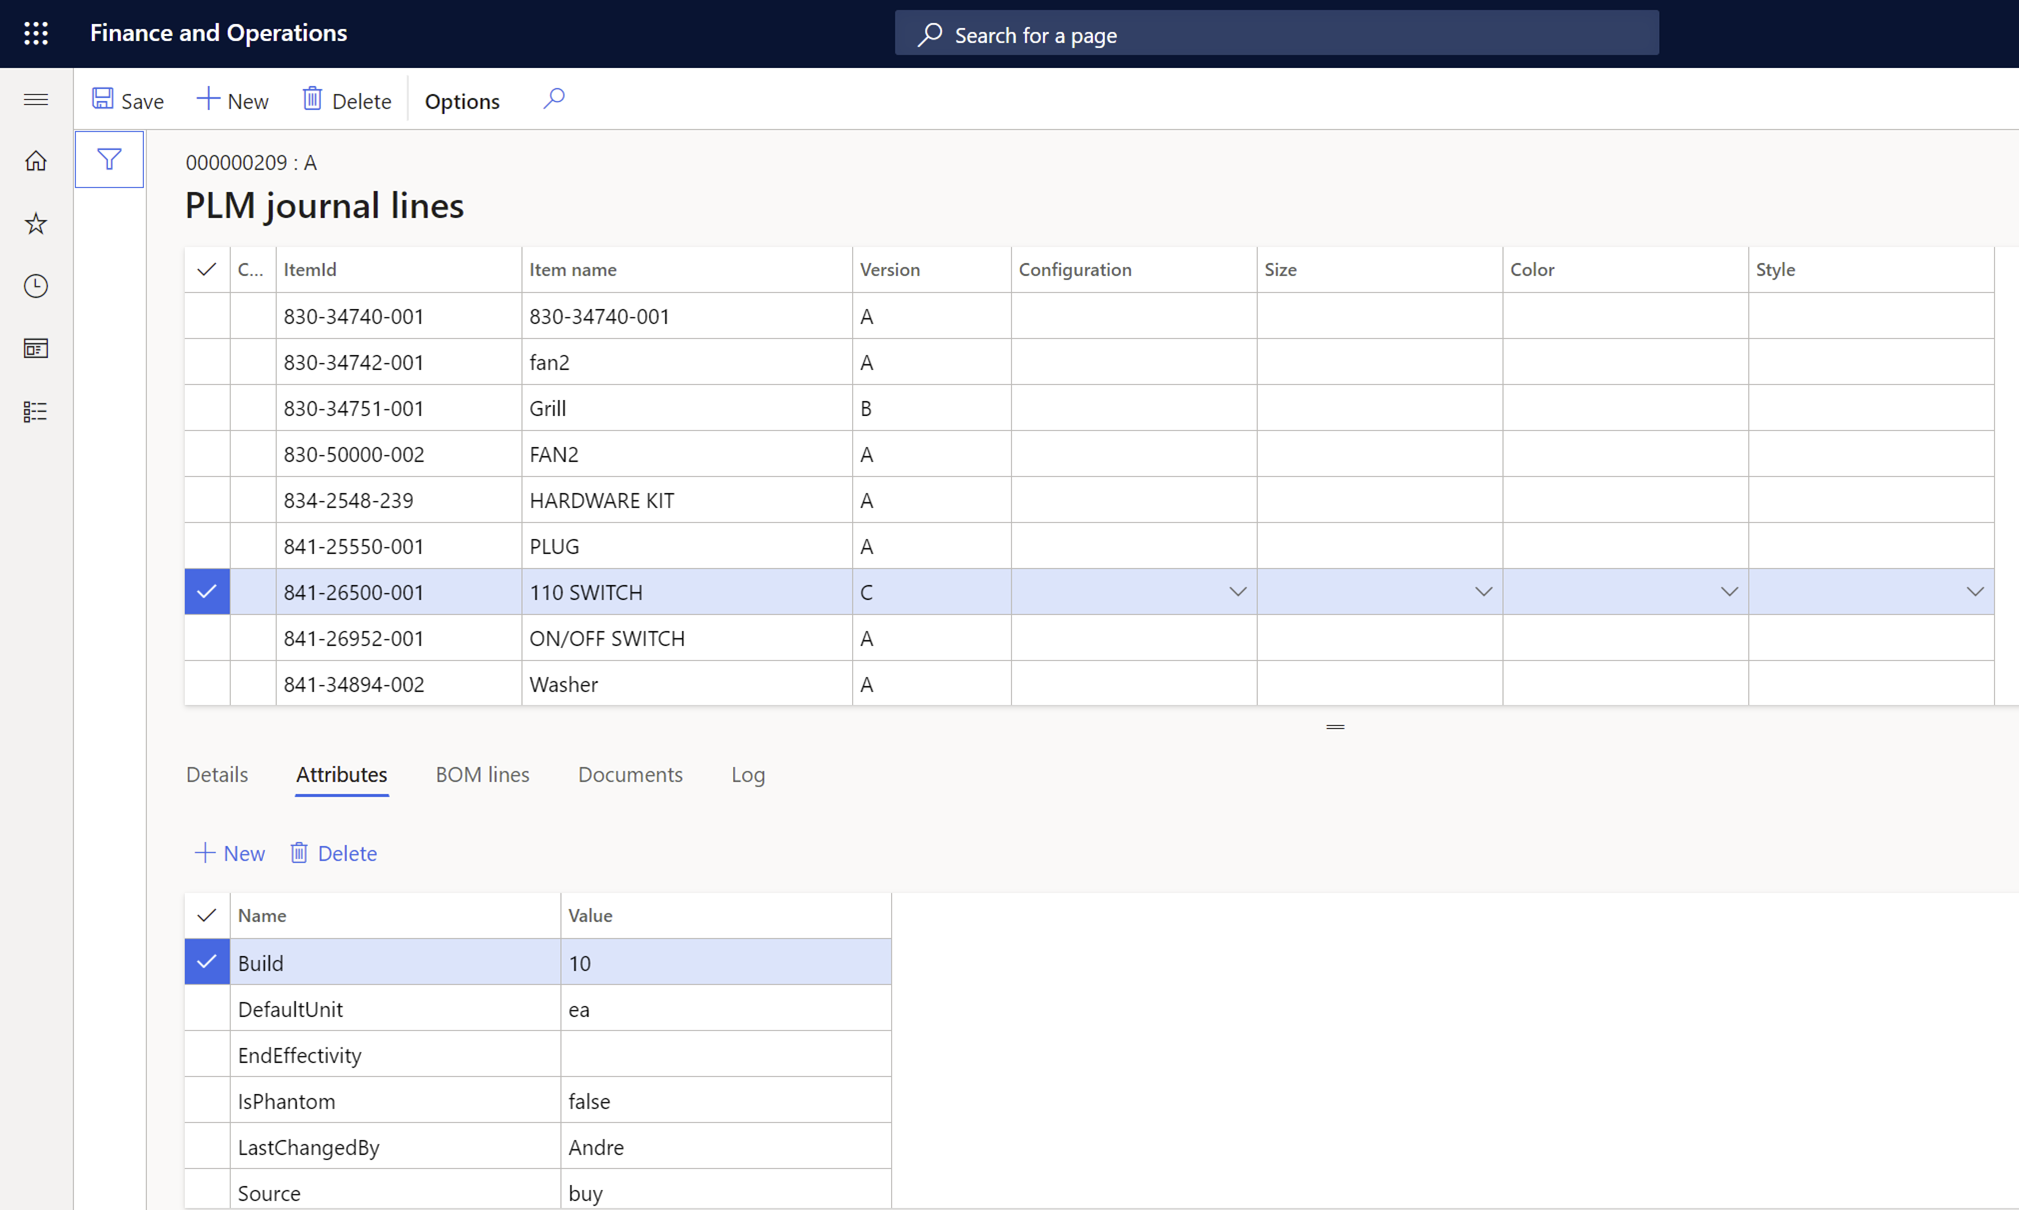
Task: Open the filter pane funnel icon
Action: pos(110,159)
